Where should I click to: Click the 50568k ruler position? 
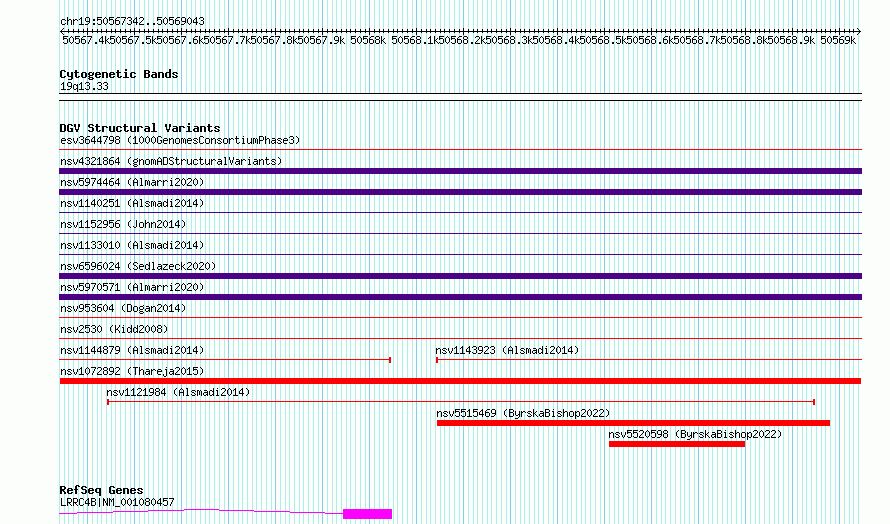point(368,40)
